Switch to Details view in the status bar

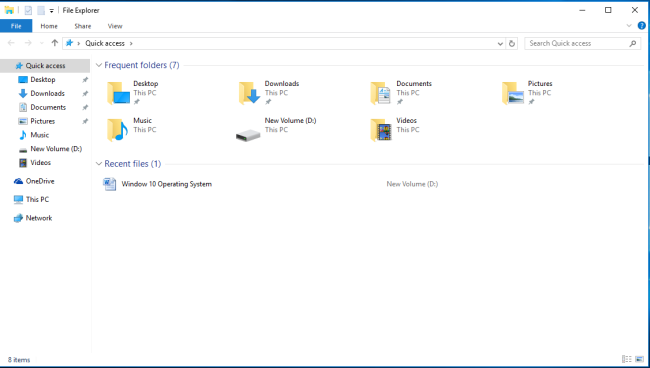tap(626, 359)
